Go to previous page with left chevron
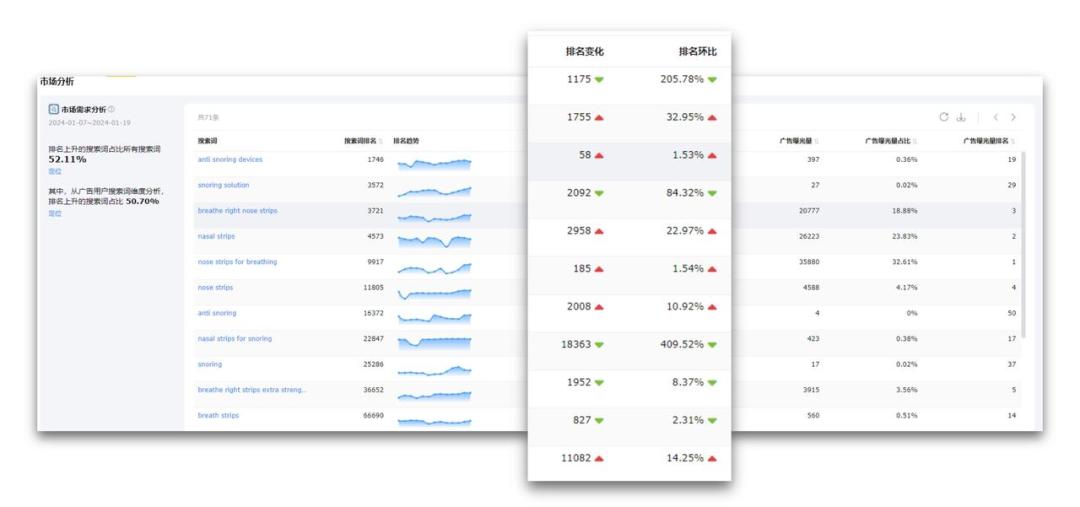The width and height of the screenshot is (1080, 507). point(995,117)
